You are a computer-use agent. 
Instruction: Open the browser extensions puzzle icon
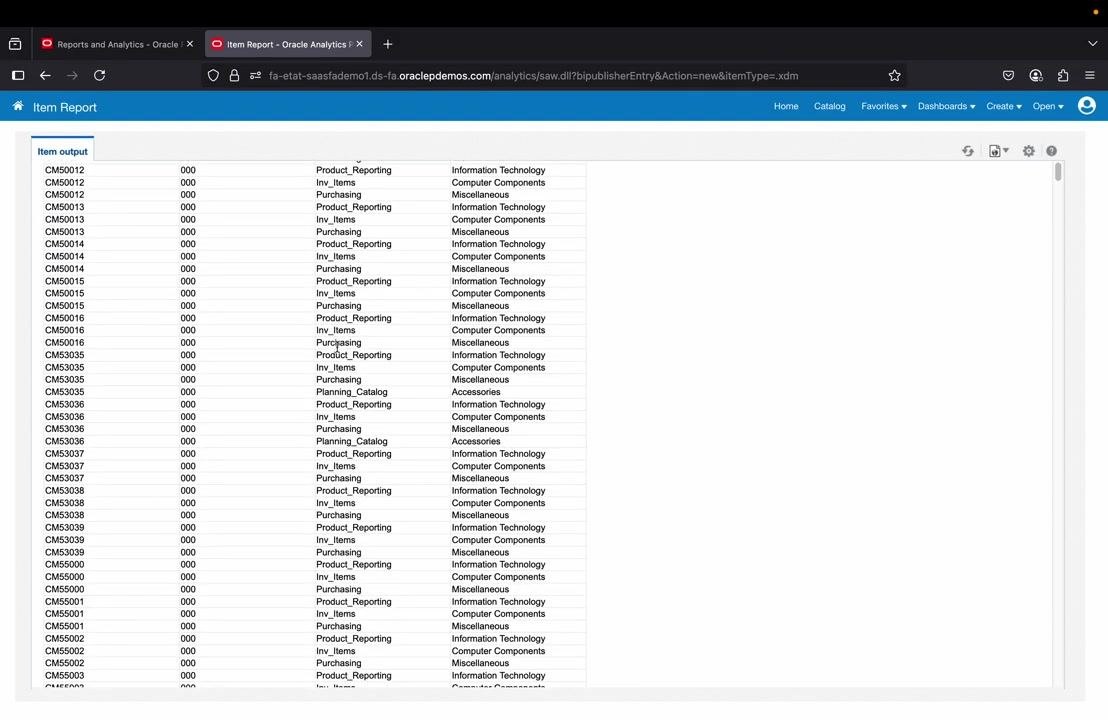[1063, 76]
